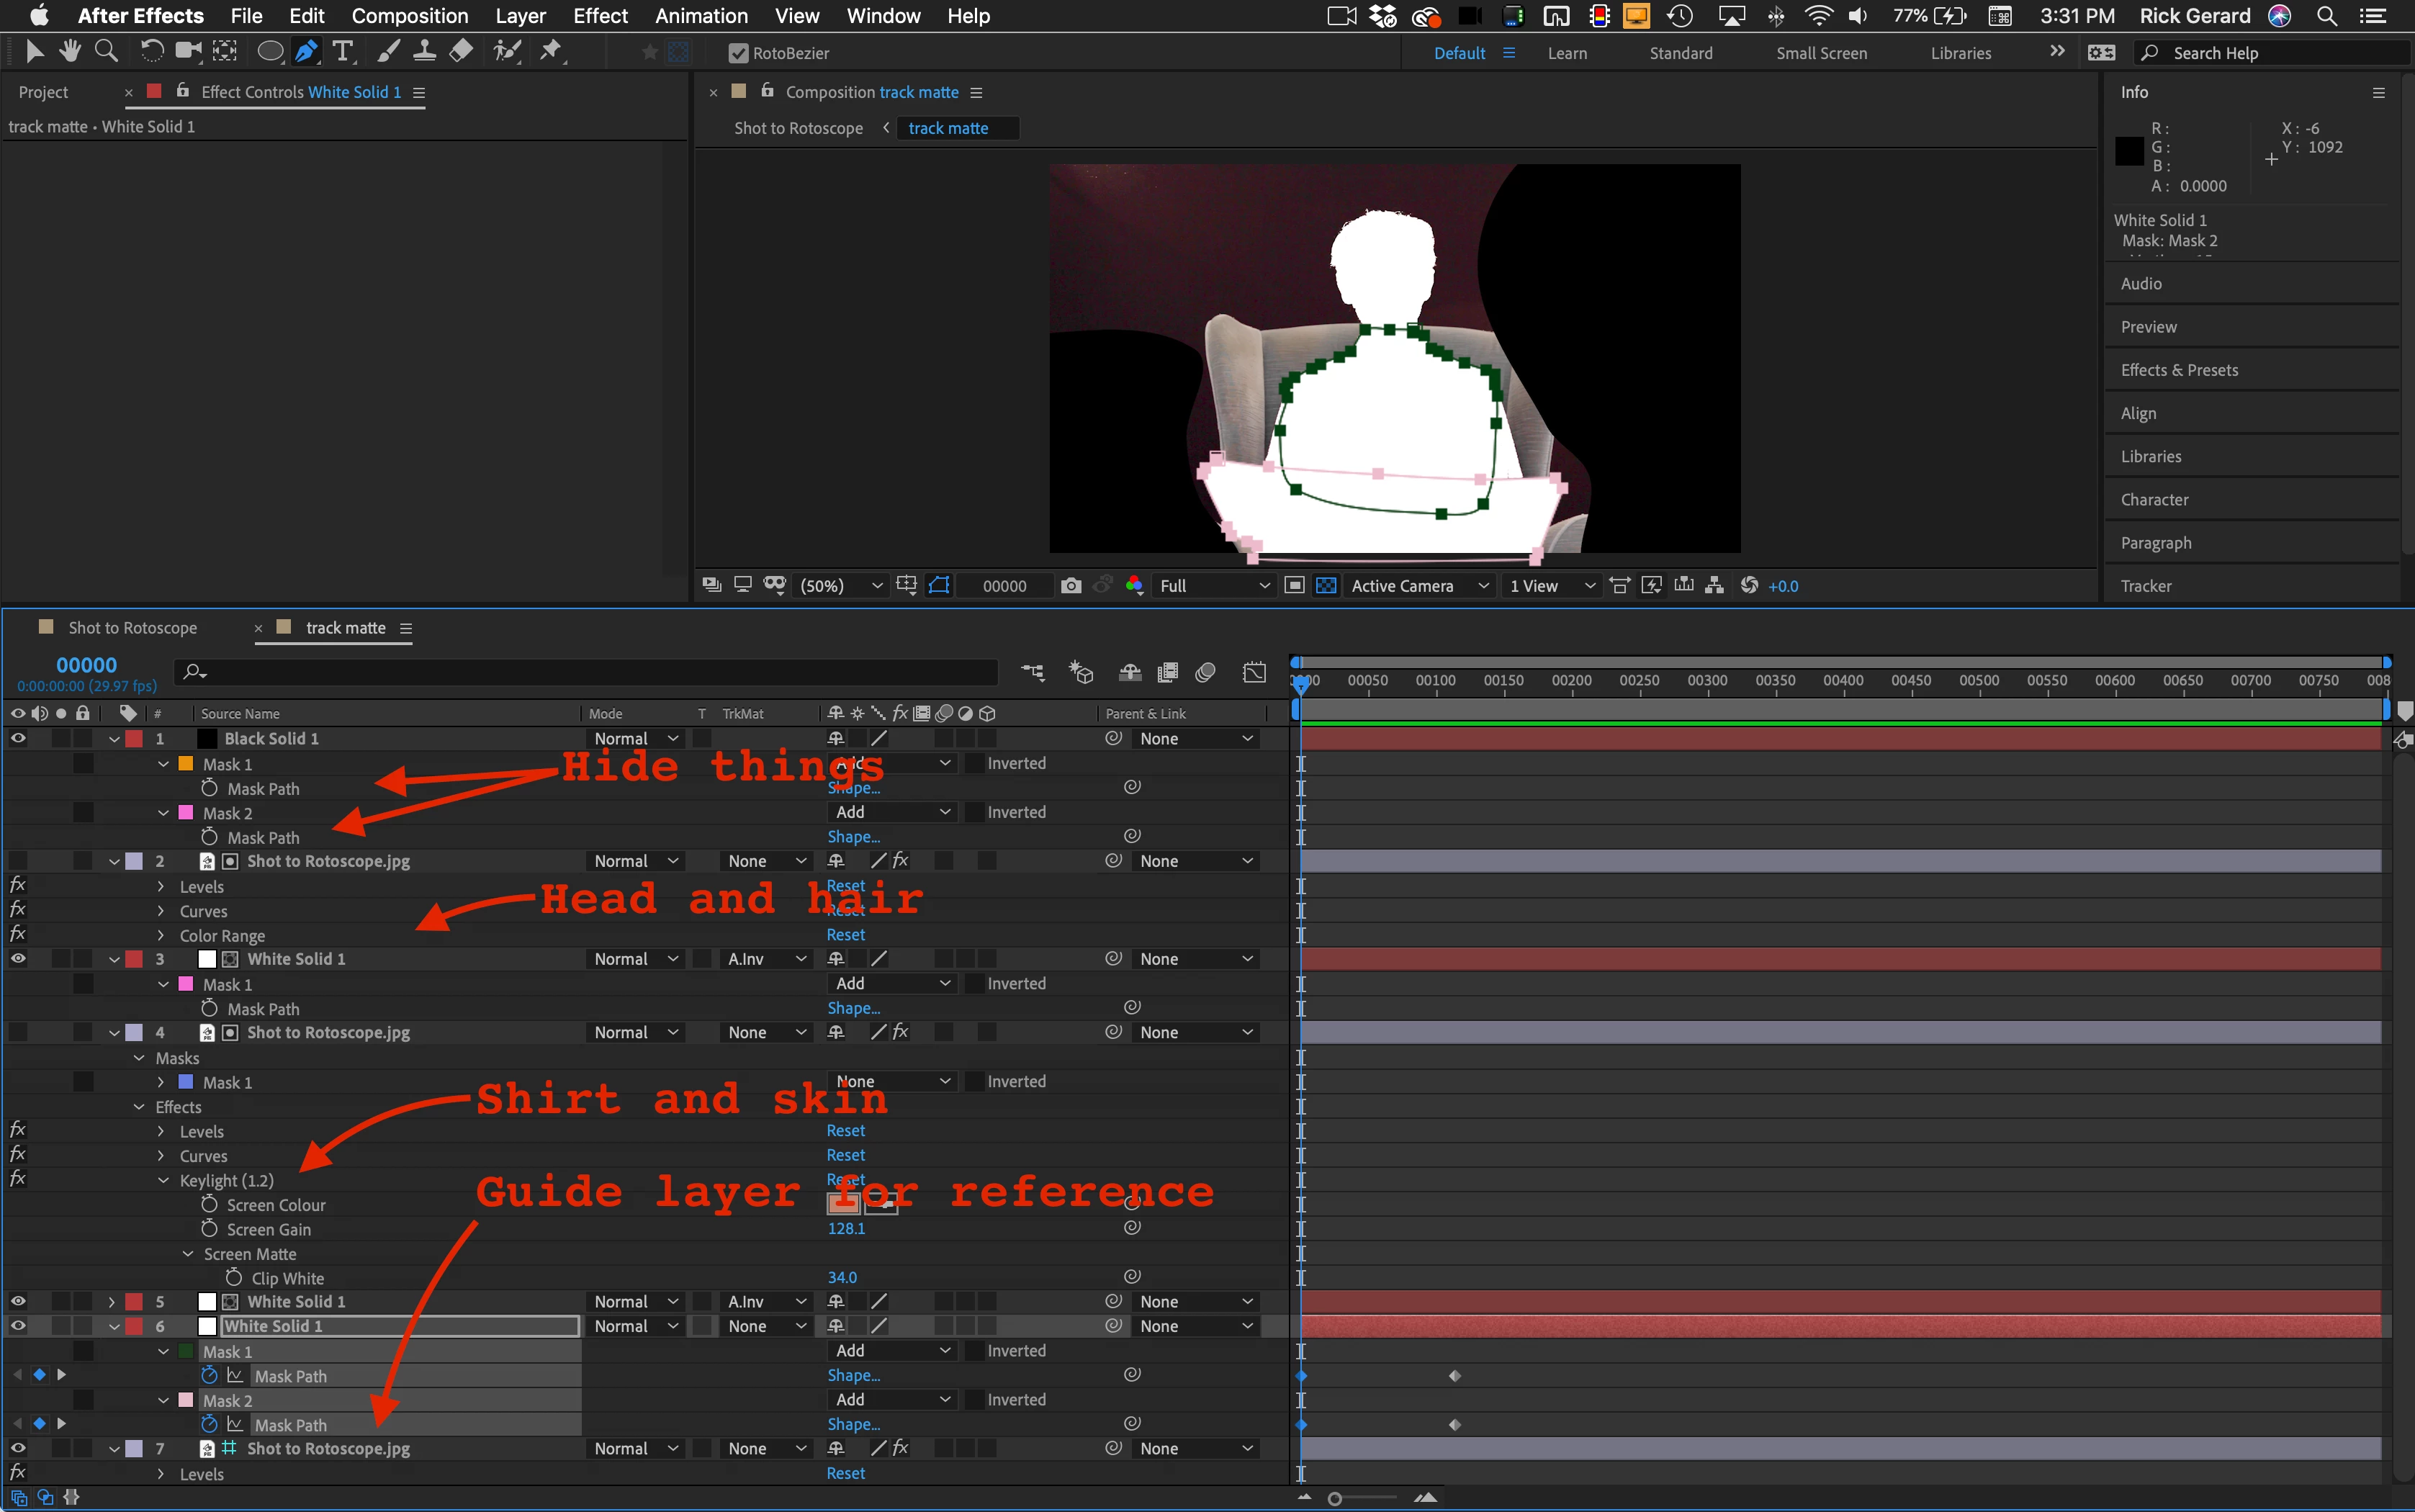Click the Keylight Screen Colour swatch
This screenshot has height=1512, width=2415.
coord(842,1205)
